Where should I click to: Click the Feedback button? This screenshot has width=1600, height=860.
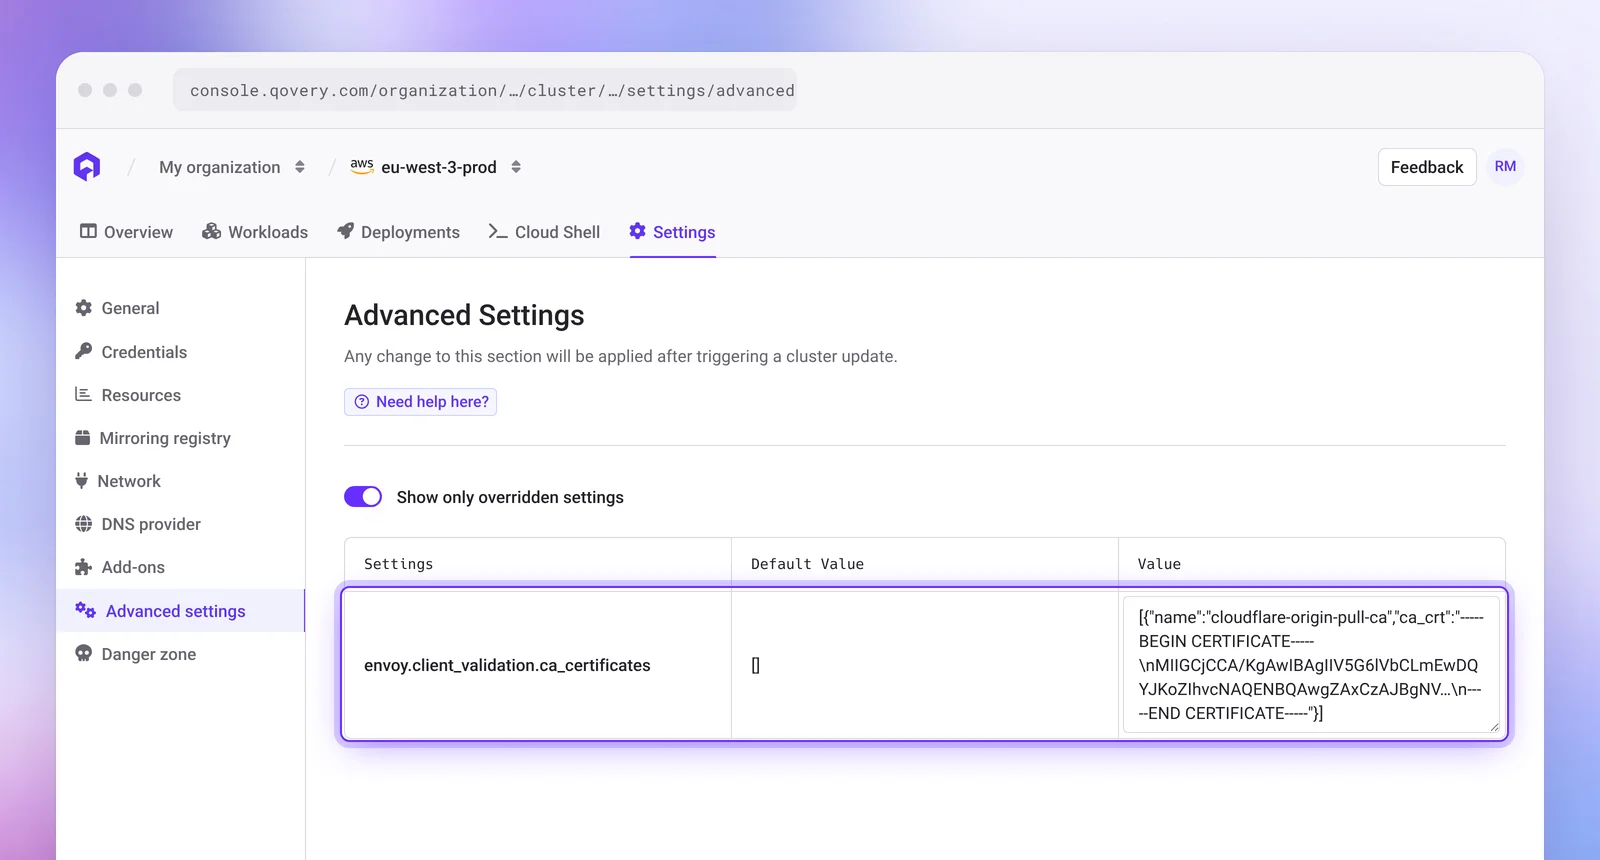point(1427,167)
